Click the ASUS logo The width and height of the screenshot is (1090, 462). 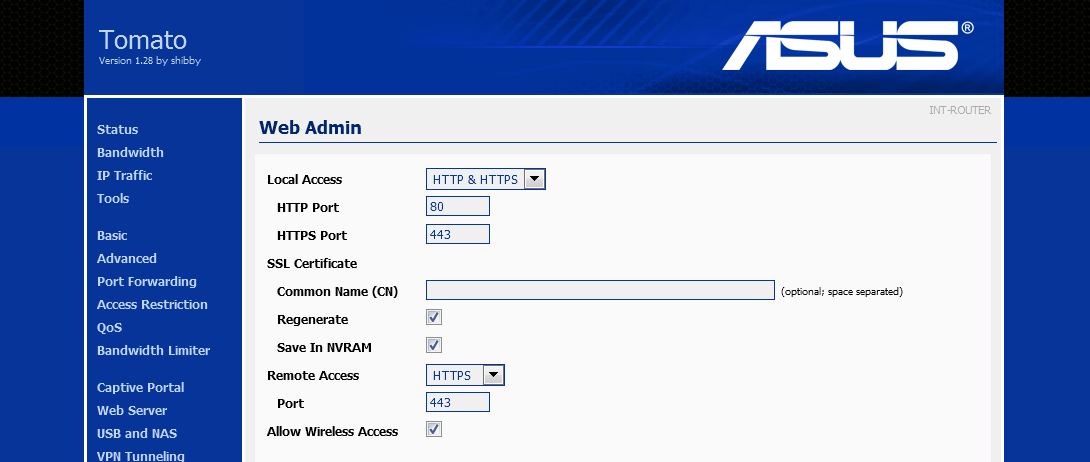pyautogui.click(x=848, y=45)
